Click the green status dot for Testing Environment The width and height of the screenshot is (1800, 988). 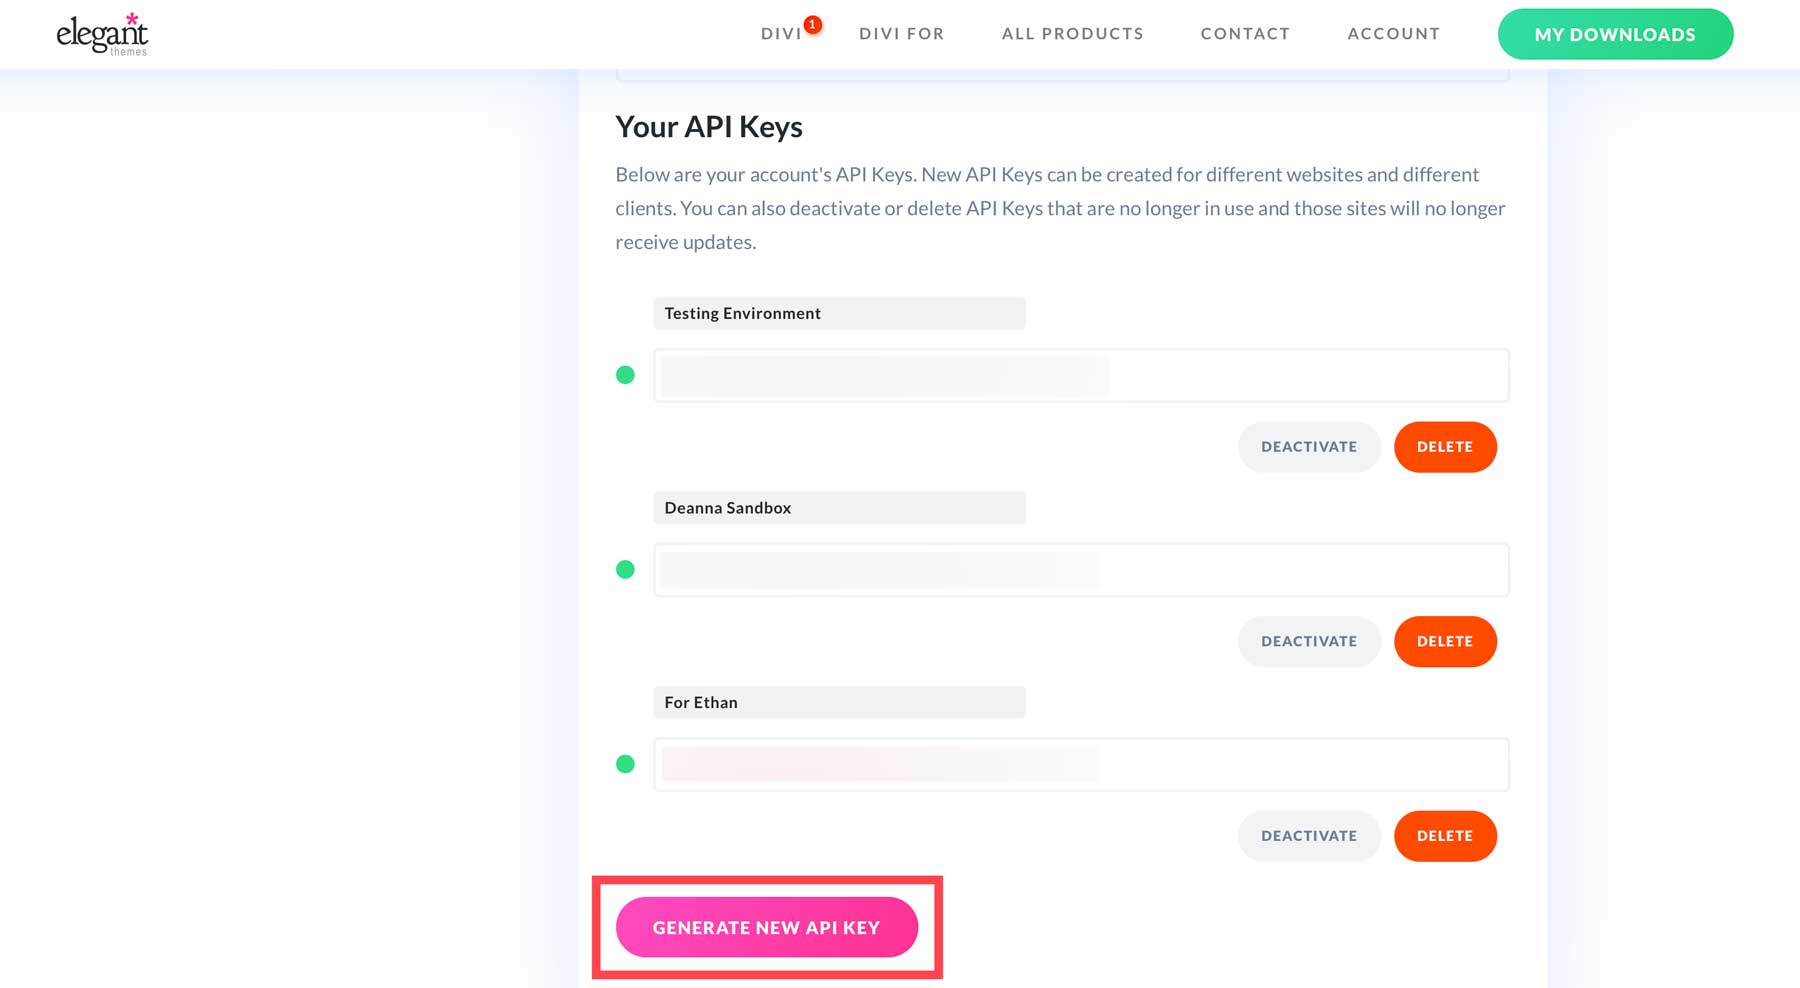tap(626, 375)
